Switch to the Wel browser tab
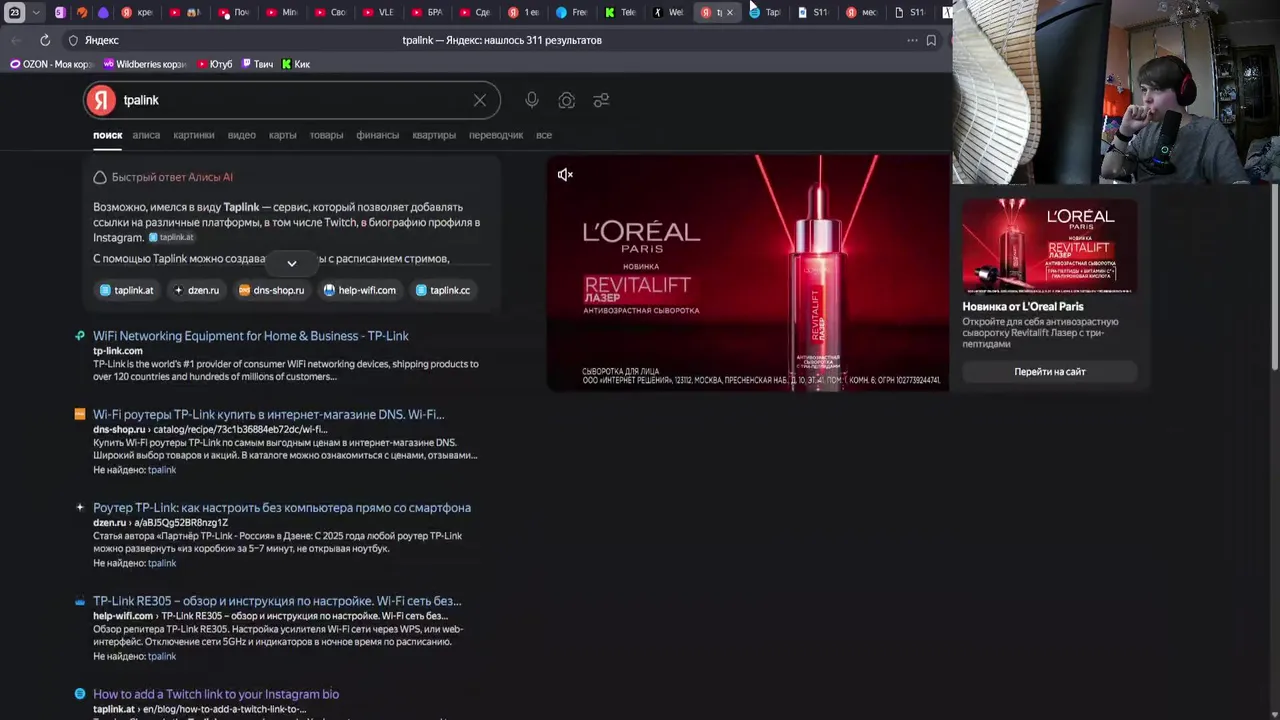The width and height of the screenshot is (1280, 720). 668,13
